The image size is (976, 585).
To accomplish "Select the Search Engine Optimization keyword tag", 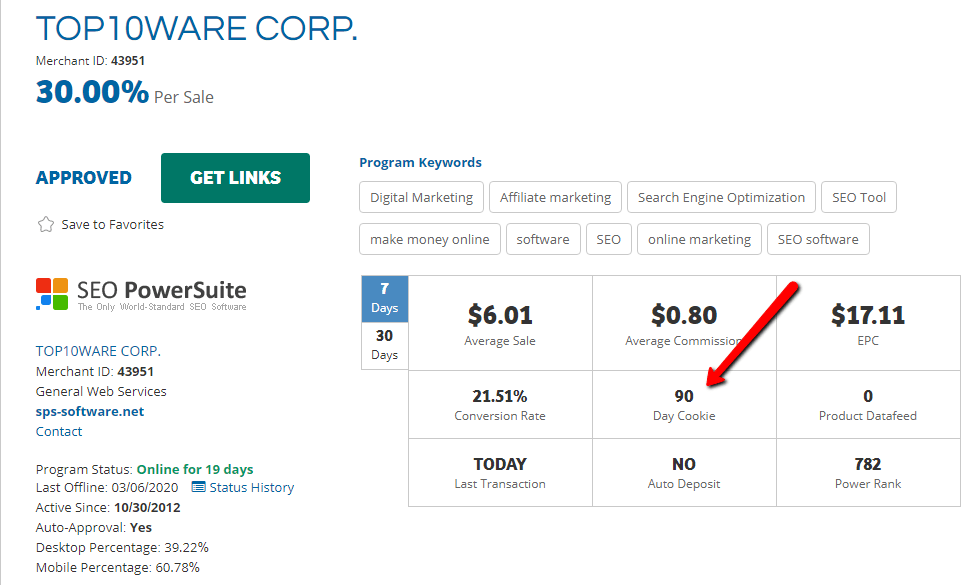I will click(721, 197).
